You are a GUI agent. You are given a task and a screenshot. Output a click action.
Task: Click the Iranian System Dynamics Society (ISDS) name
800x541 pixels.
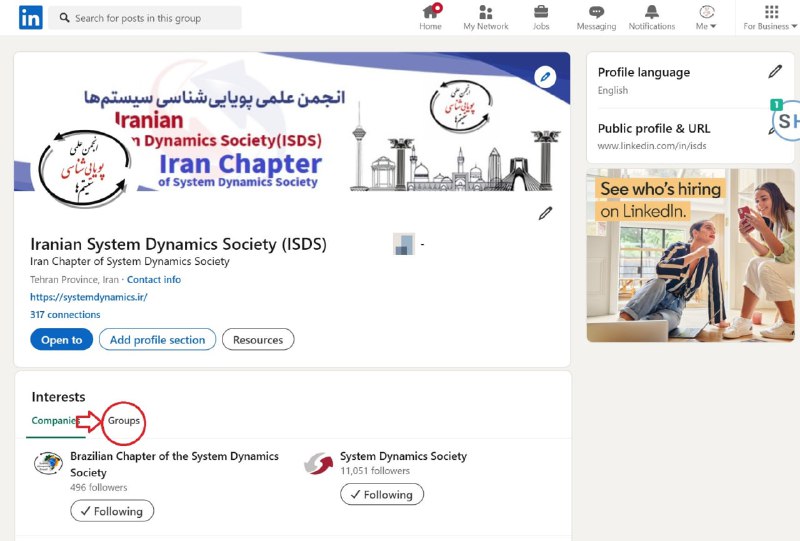pos(178,244)
